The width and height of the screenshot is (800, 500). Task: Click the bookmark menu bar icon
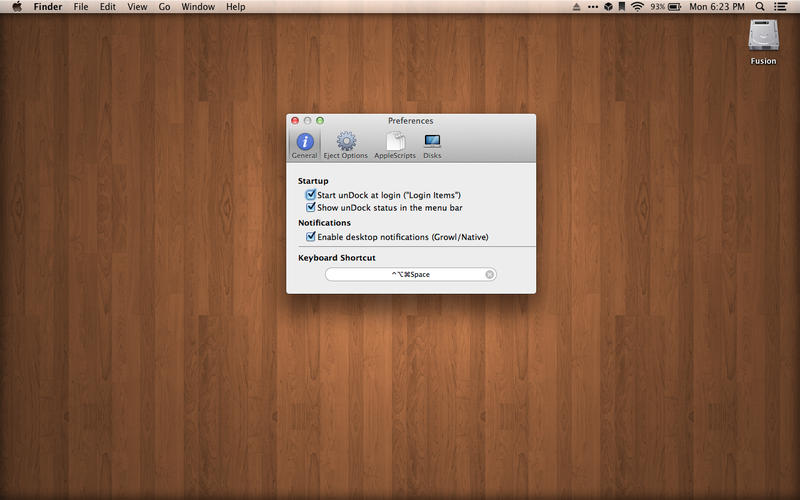[x=622, y=7]
